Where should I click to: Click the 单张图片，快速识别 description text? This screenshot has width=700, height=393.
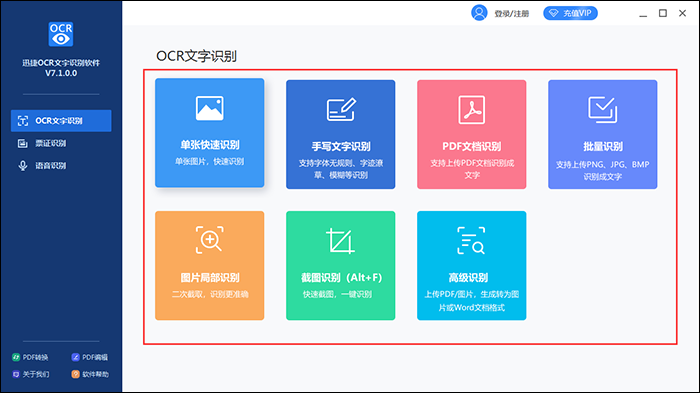click(209, 162)
